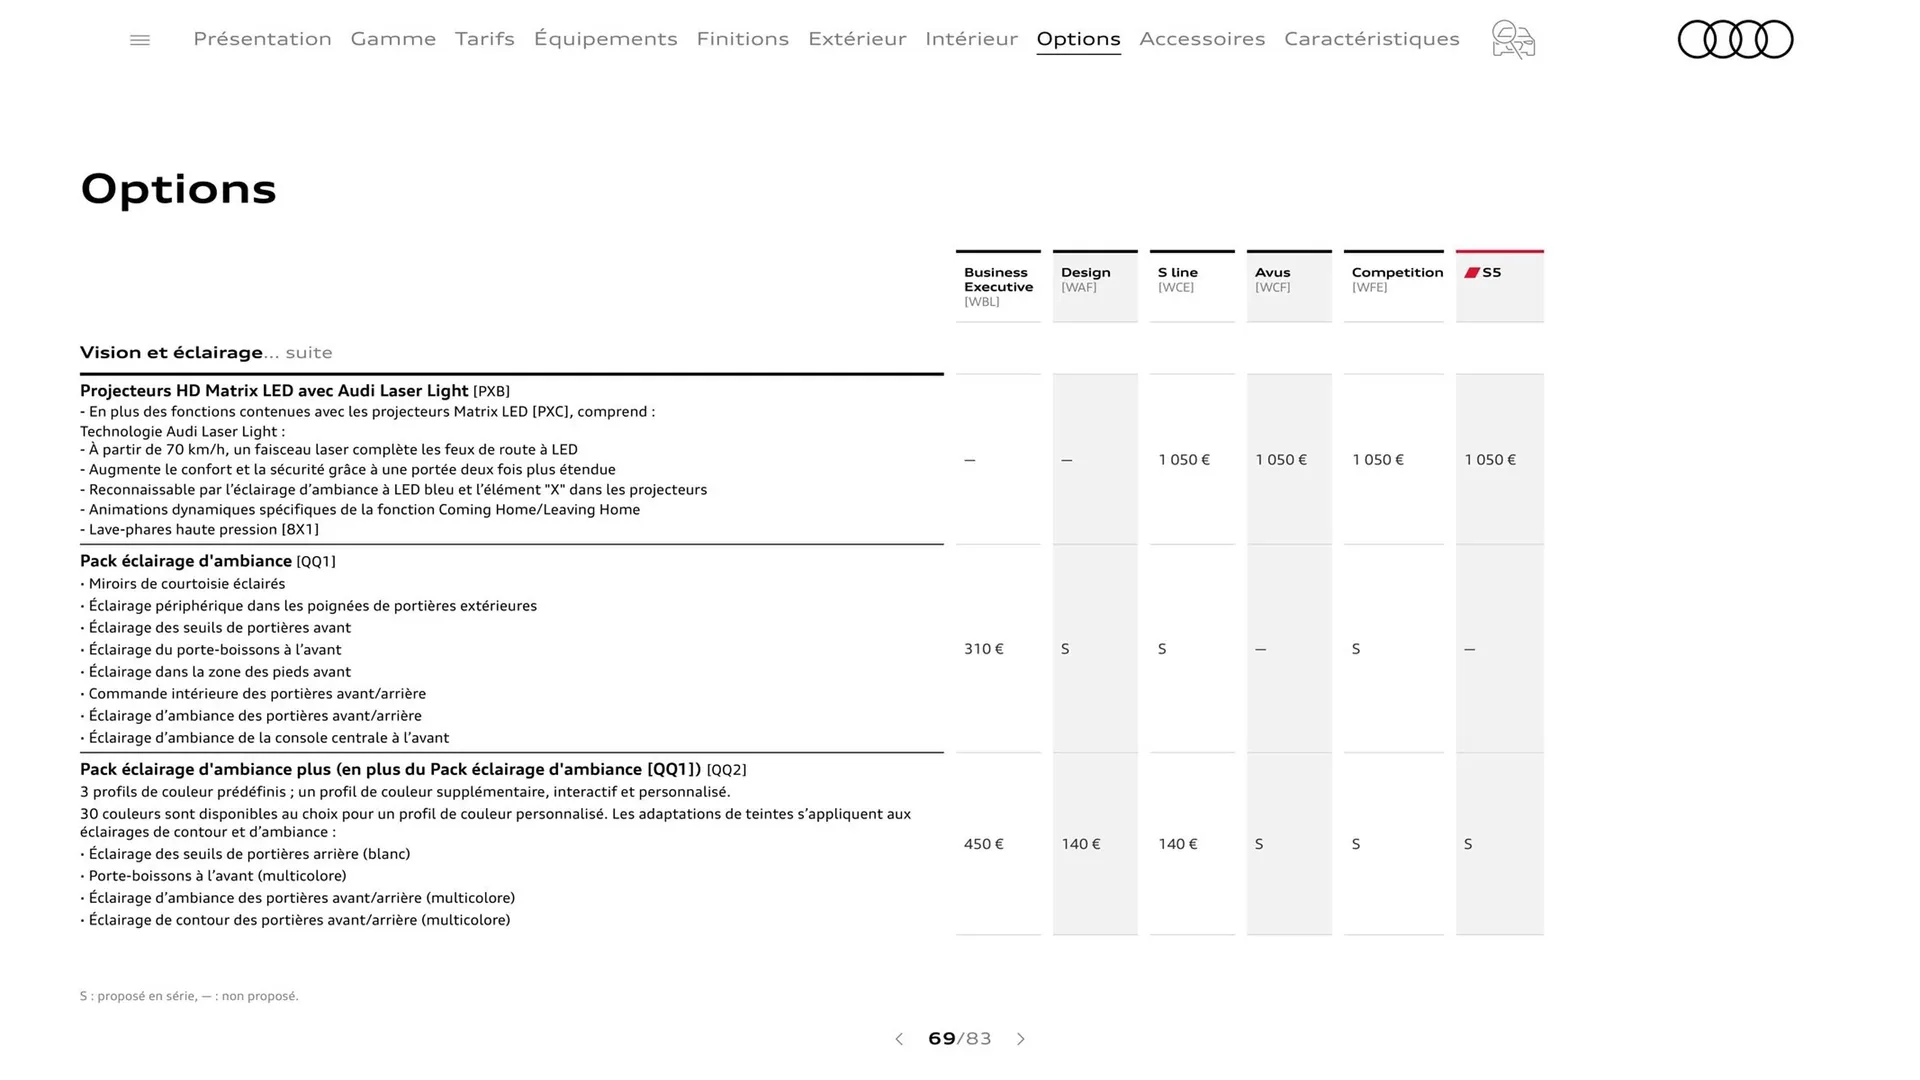Click the Design [WAF] column header
1920x1080 pixels.
tap(1095, 286)
